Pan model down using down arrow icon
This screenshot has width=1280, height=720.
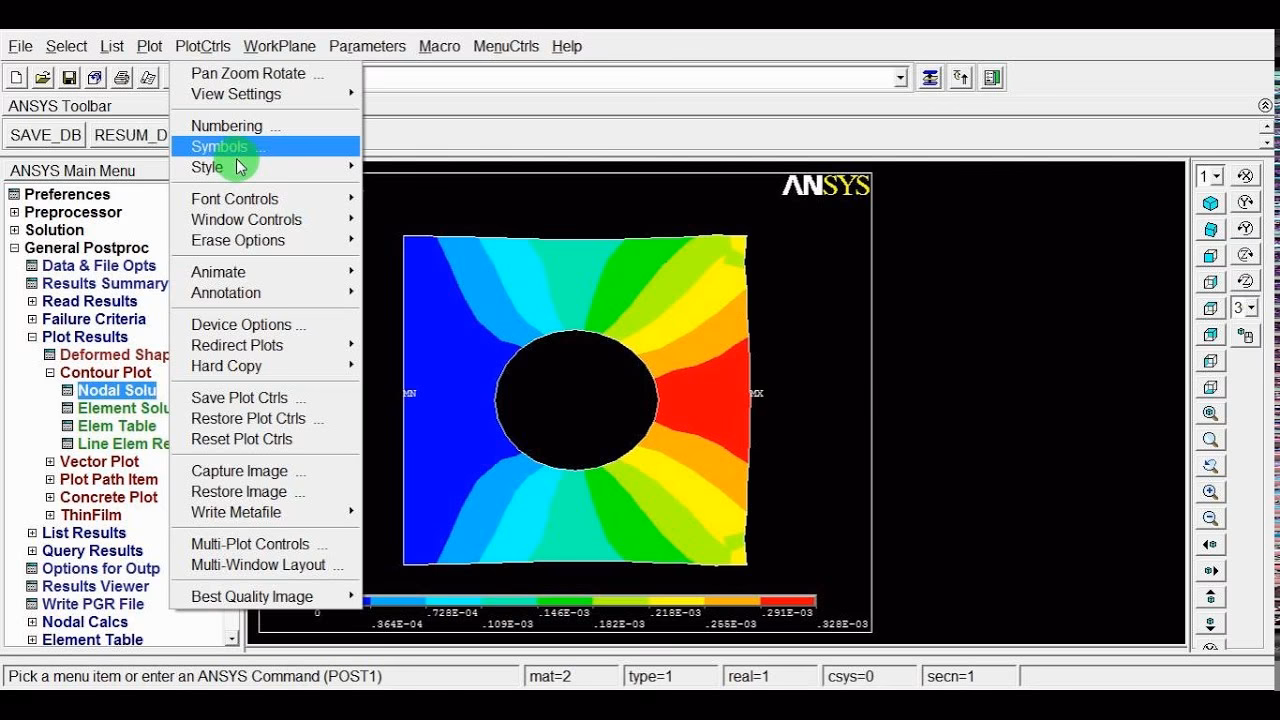pos(1211,623)
